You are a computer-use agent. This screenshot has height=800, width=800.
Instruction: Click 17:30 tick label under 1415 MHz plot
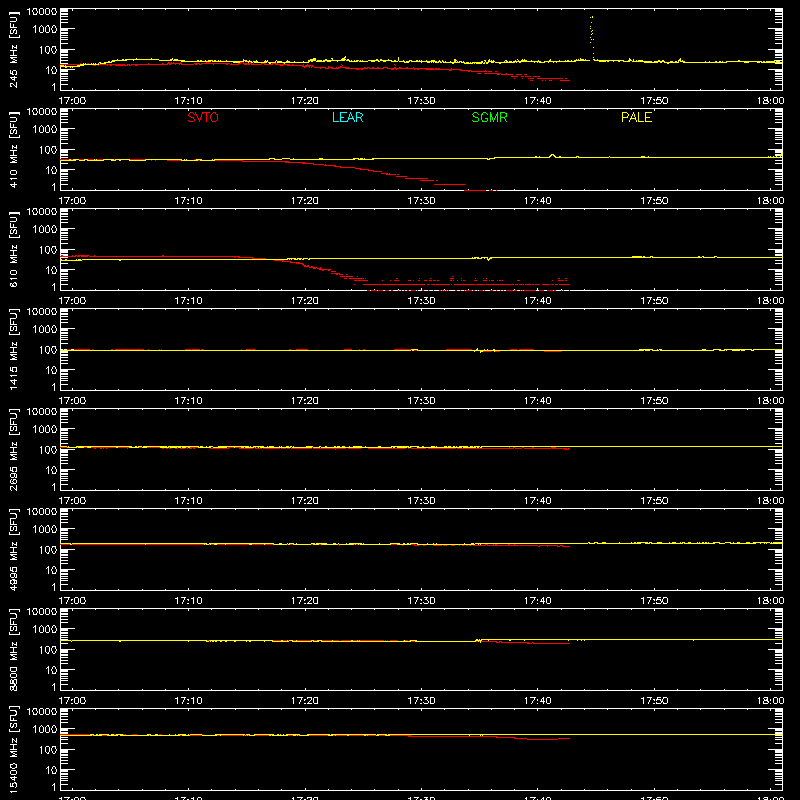[x=421, y=401]
